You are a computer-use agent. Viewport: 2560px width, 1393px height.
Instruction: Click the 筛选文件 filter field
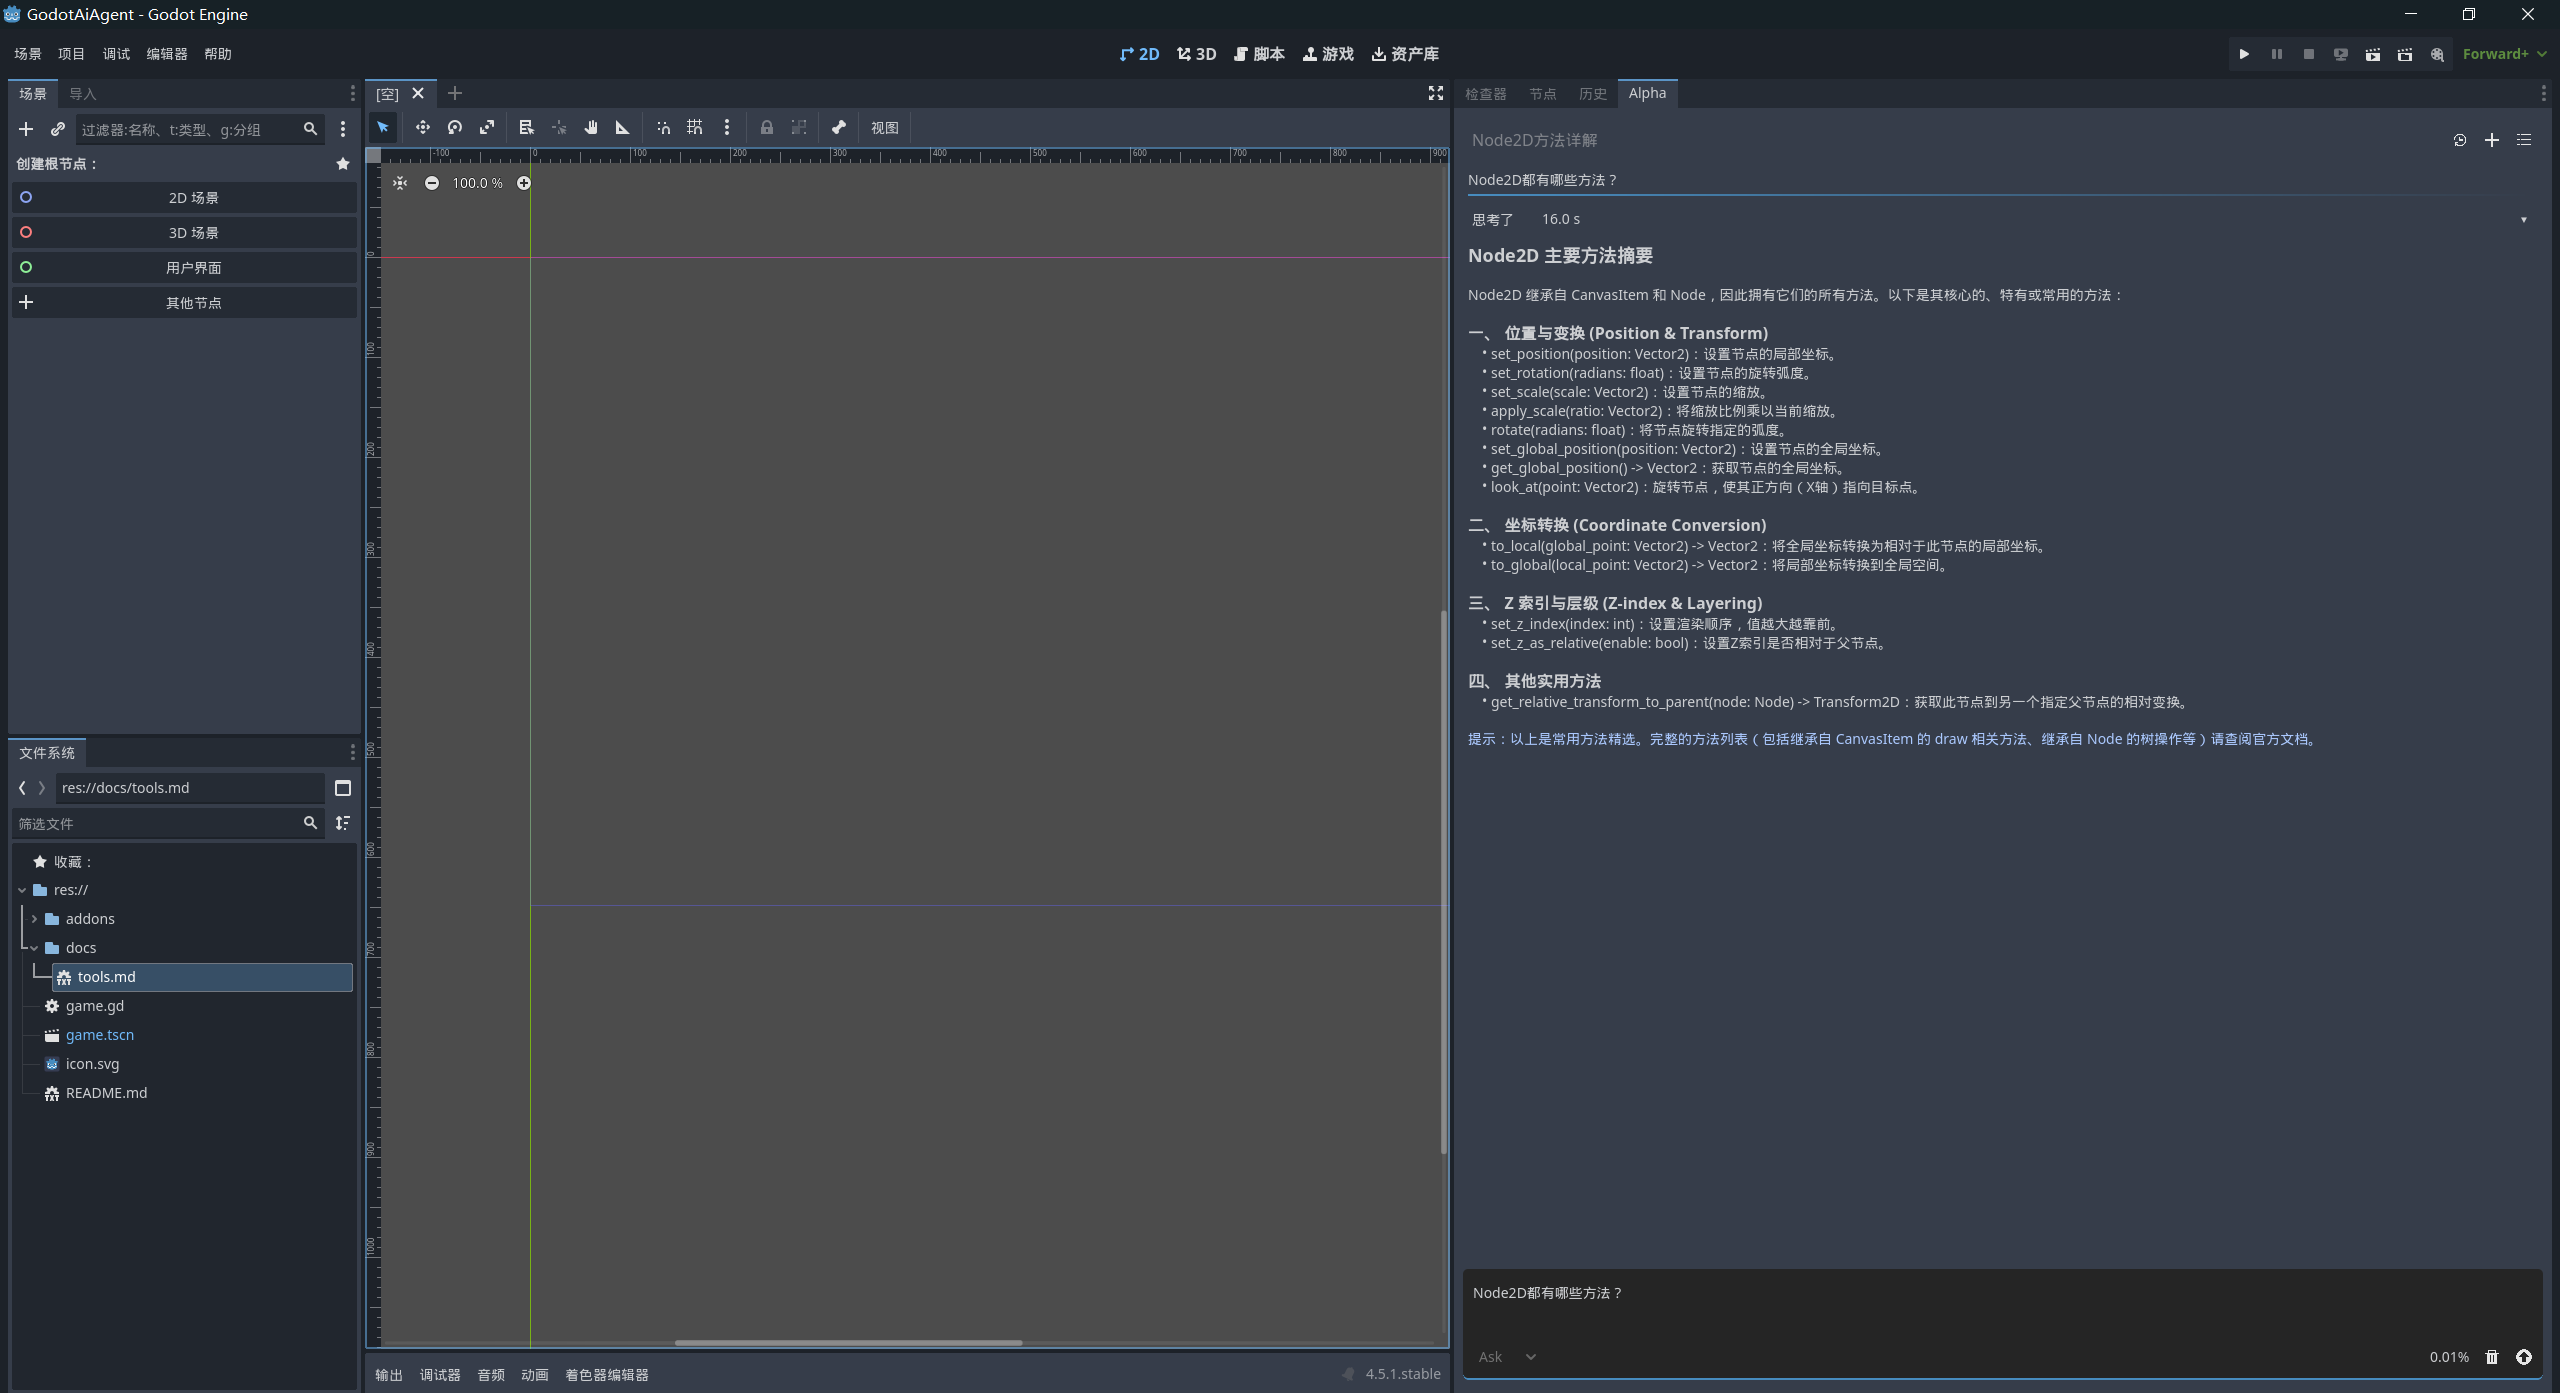(x=157, y=823)
